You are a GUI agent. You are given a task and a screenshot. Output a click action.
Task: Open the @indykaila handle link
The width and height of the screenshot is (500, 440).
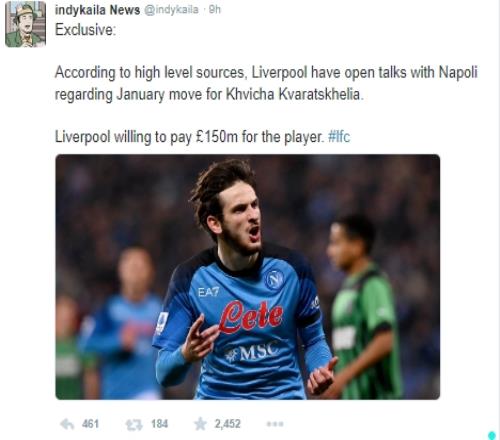(x=171, y=10)
